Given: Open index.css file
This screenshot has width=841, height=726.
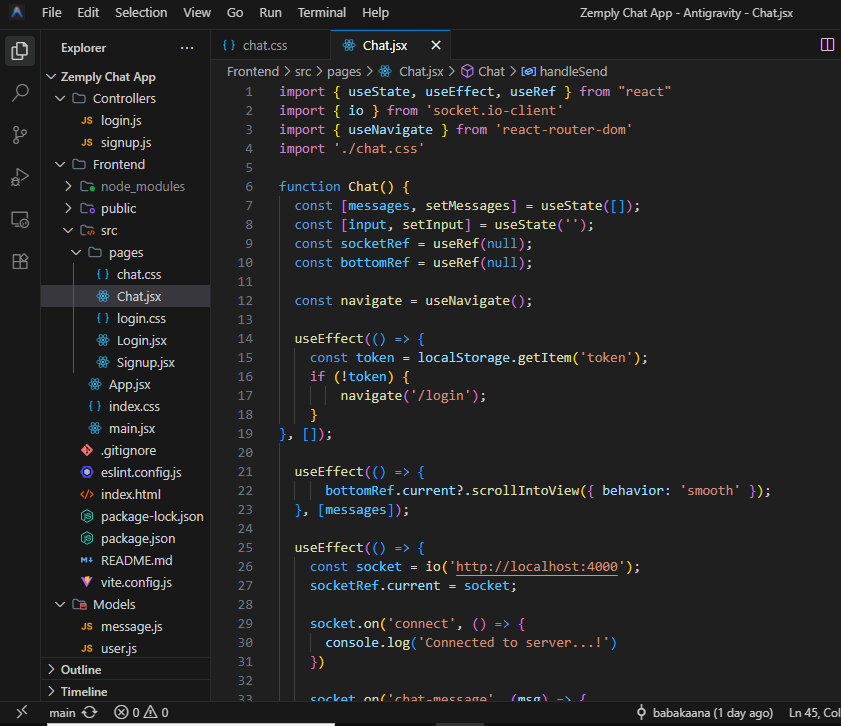Looking at the screenshot, I should 126,406.
